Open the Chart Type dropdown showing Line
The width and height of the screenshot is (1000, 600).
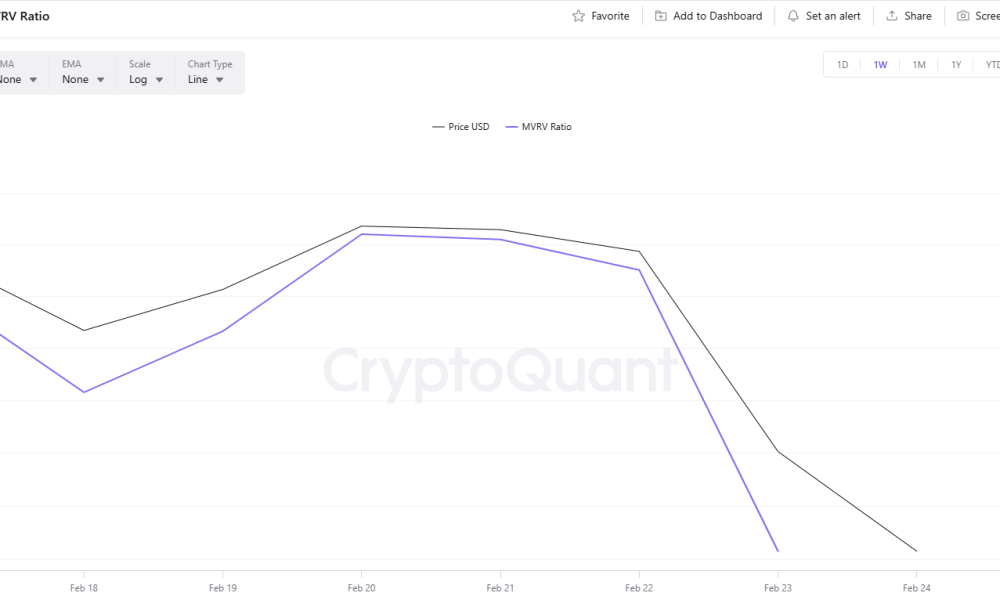(x=209, y=79)
